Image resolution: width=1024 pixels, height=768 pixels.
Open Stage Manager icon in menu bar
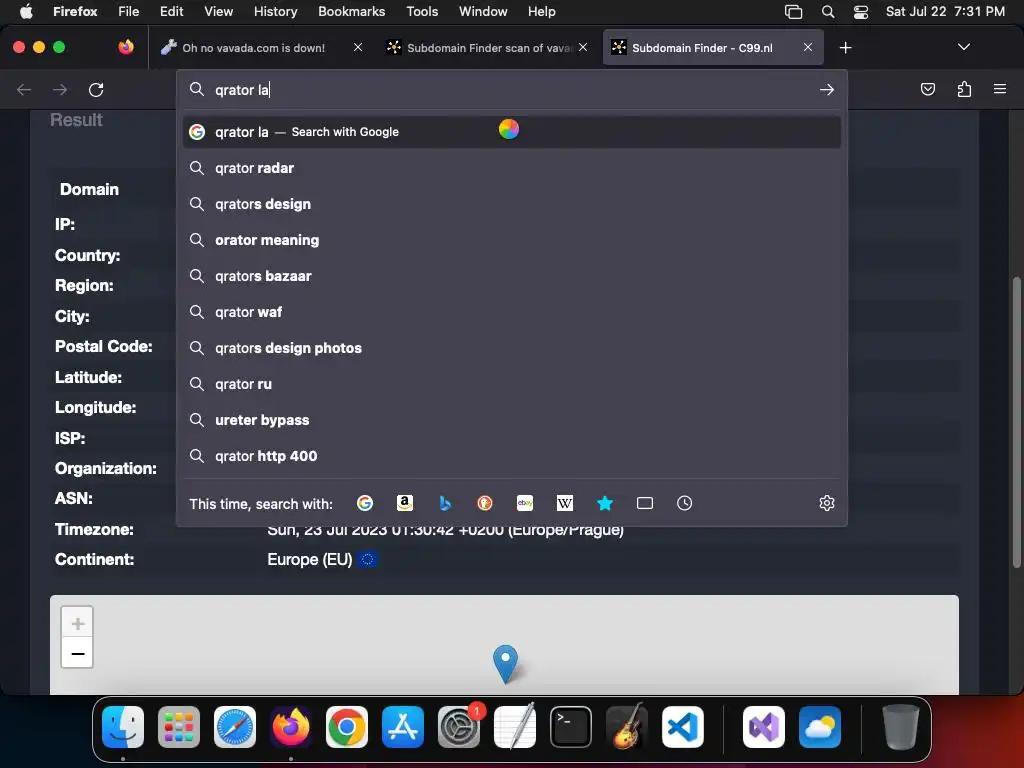pos(793,12)
